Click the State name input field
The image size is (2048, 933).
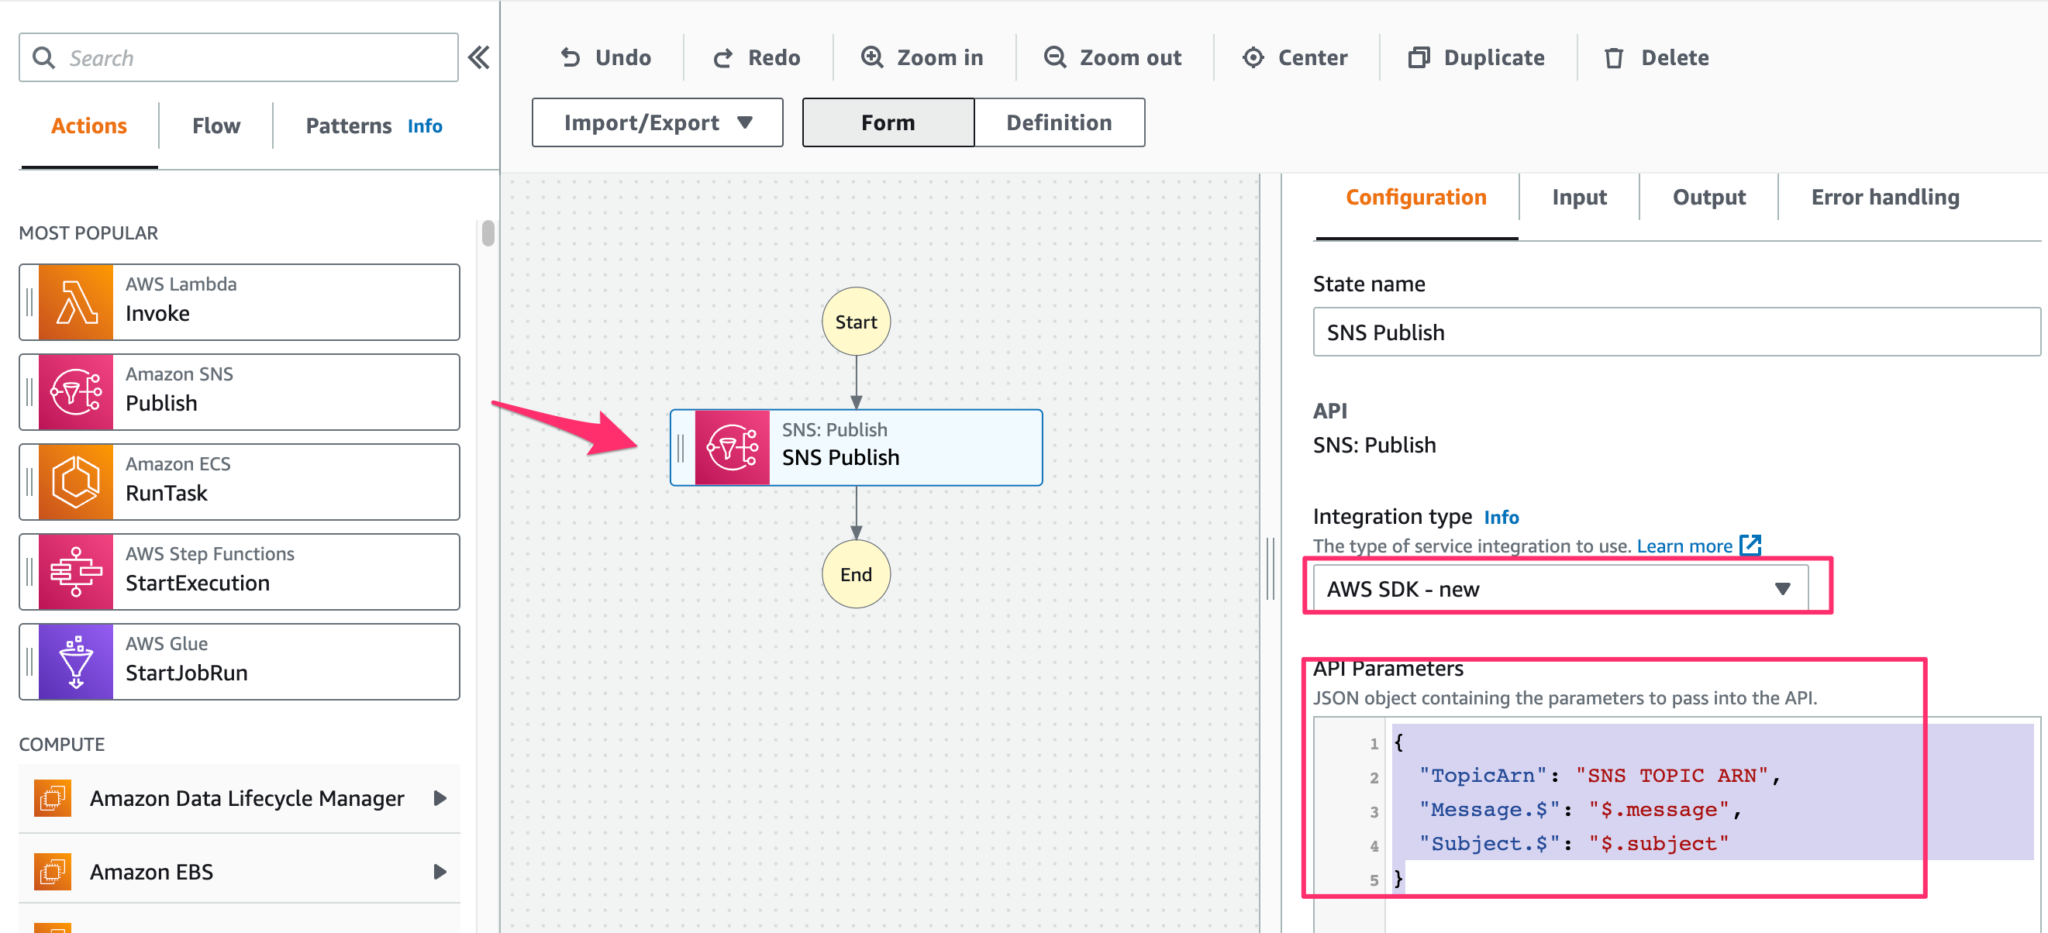[1675, 332]
